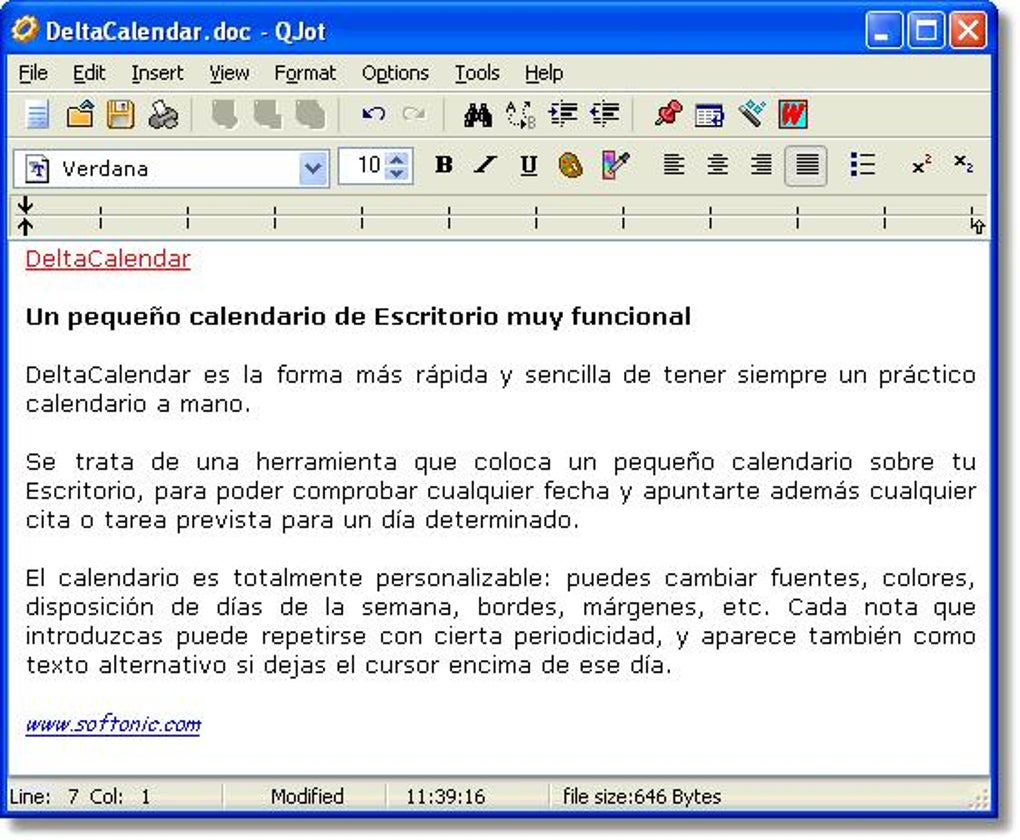Click the QJot icon in title bar

[x=24, y=29]
